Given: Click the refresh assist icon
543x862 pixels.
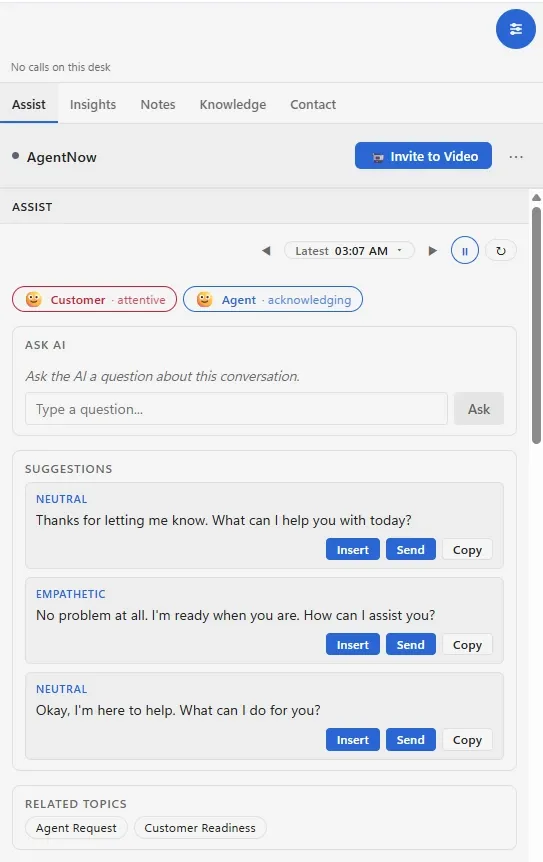Looking at the screenshot, I should (501, 251).
